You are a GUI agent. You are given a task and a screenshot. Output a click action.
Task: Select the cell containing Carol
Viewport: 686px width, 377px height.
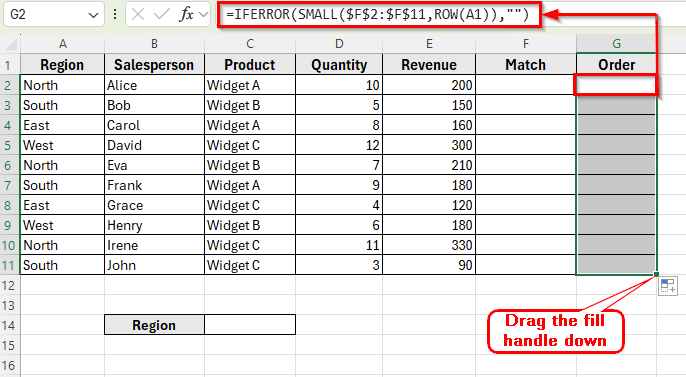(154, 125)
